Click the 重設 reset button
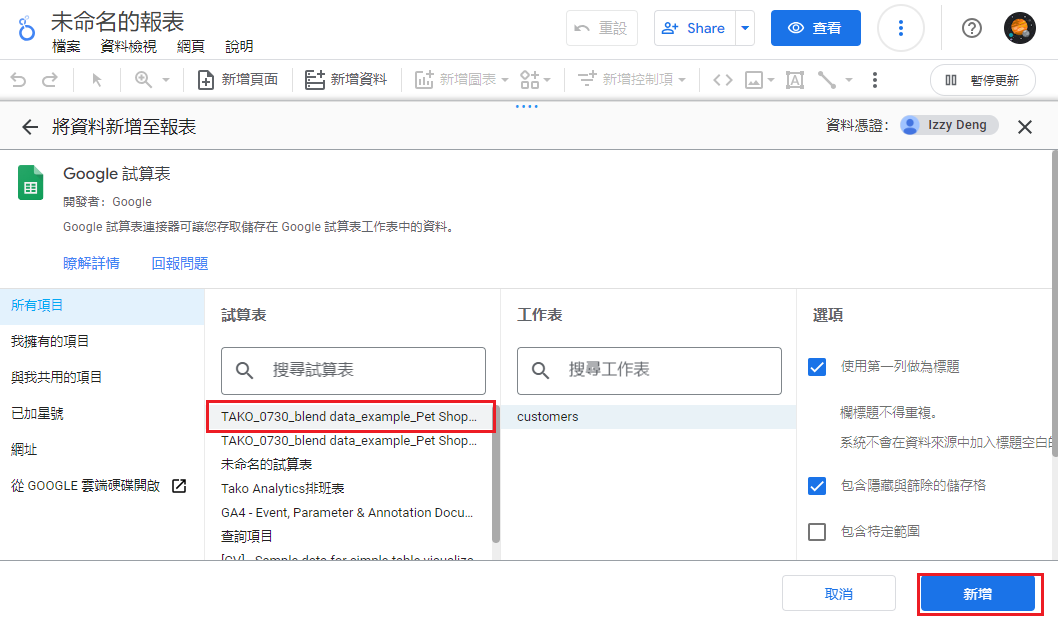This screenshot has width=1058, height=621. click(602, 28)
